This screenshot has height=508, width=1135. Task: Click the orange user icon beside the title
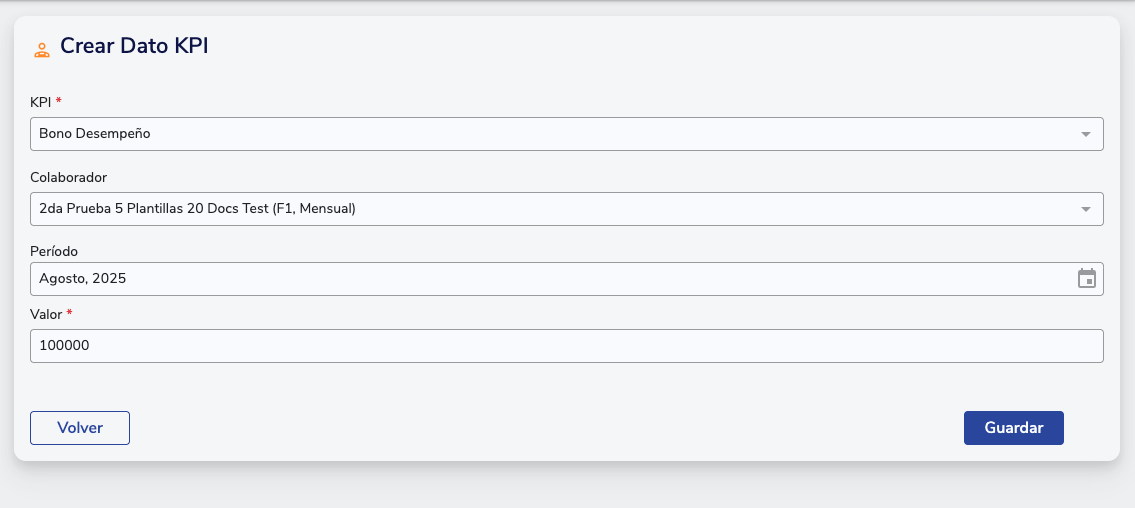click(x=42, y=49)
